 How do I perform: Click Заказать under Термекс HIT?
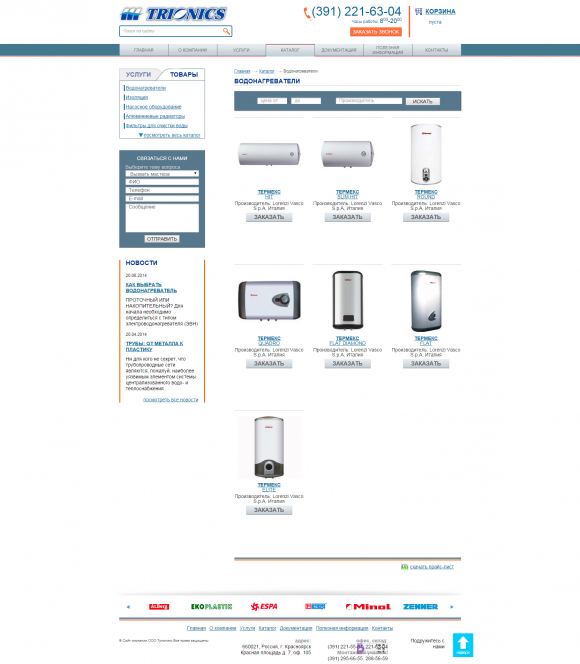coord(269,217)
